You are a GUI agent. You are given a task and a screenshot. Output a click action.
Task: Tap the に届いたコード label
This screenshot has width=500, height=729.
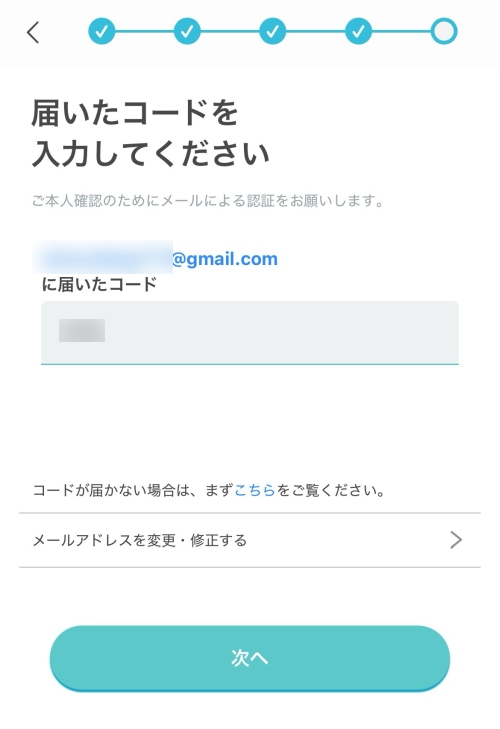point(100,284)
